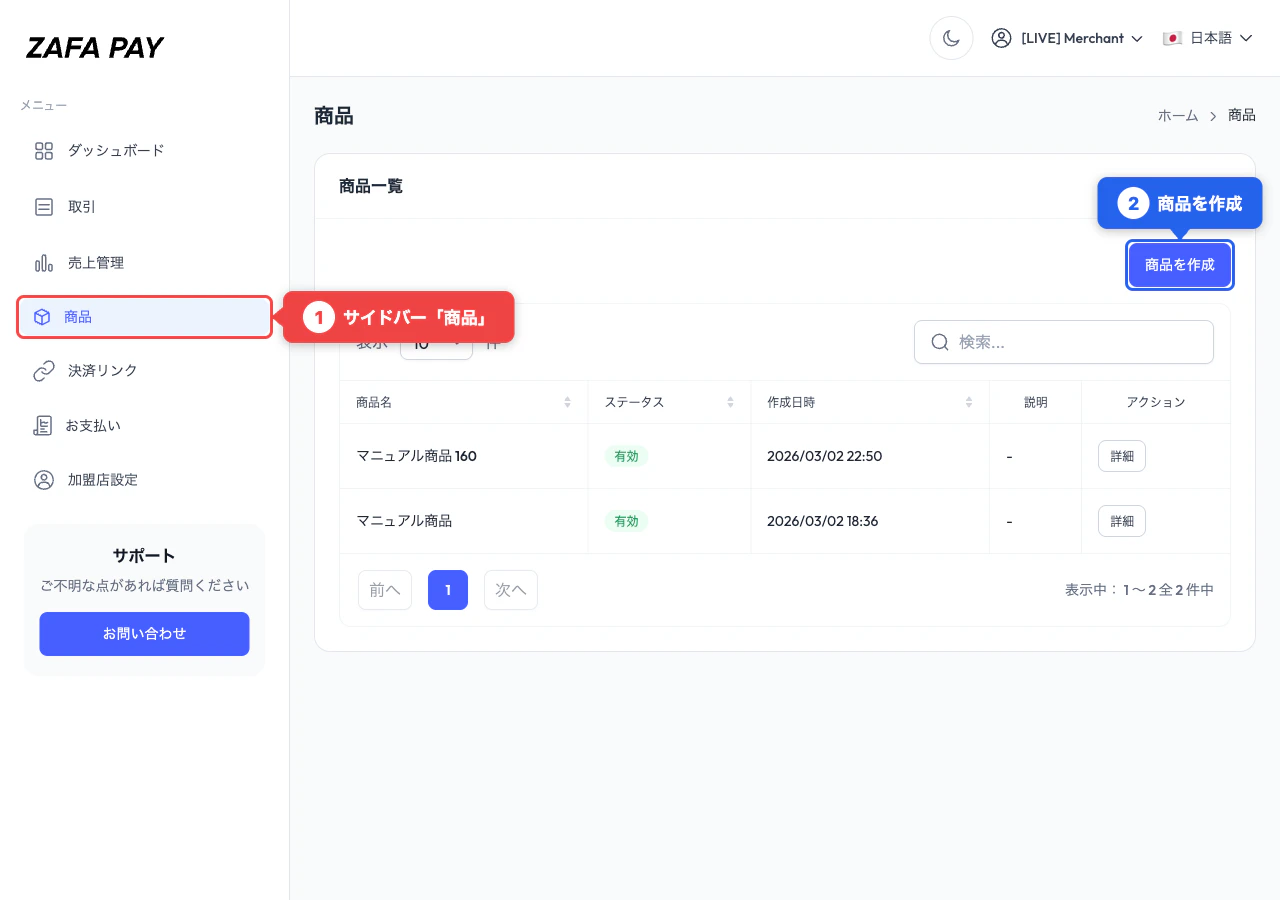Select the 取引 sidebar icon
The width and height of the screenshot is (1280, 900).
(43, 207)
